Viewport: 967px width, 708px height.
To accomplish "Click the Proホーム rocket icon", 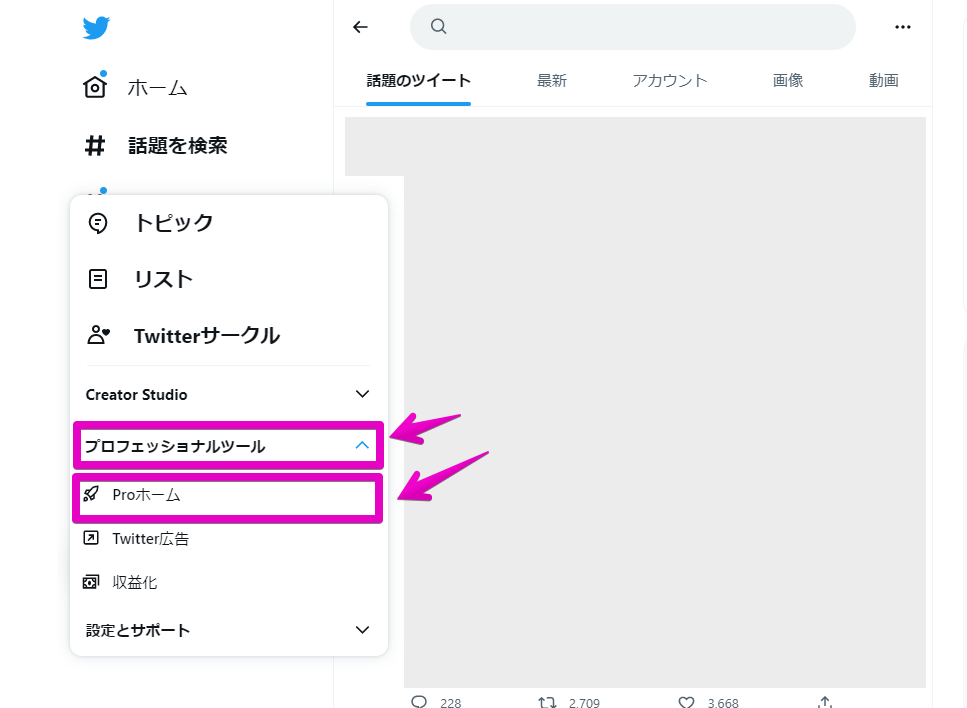I will (x=91, y=494).
